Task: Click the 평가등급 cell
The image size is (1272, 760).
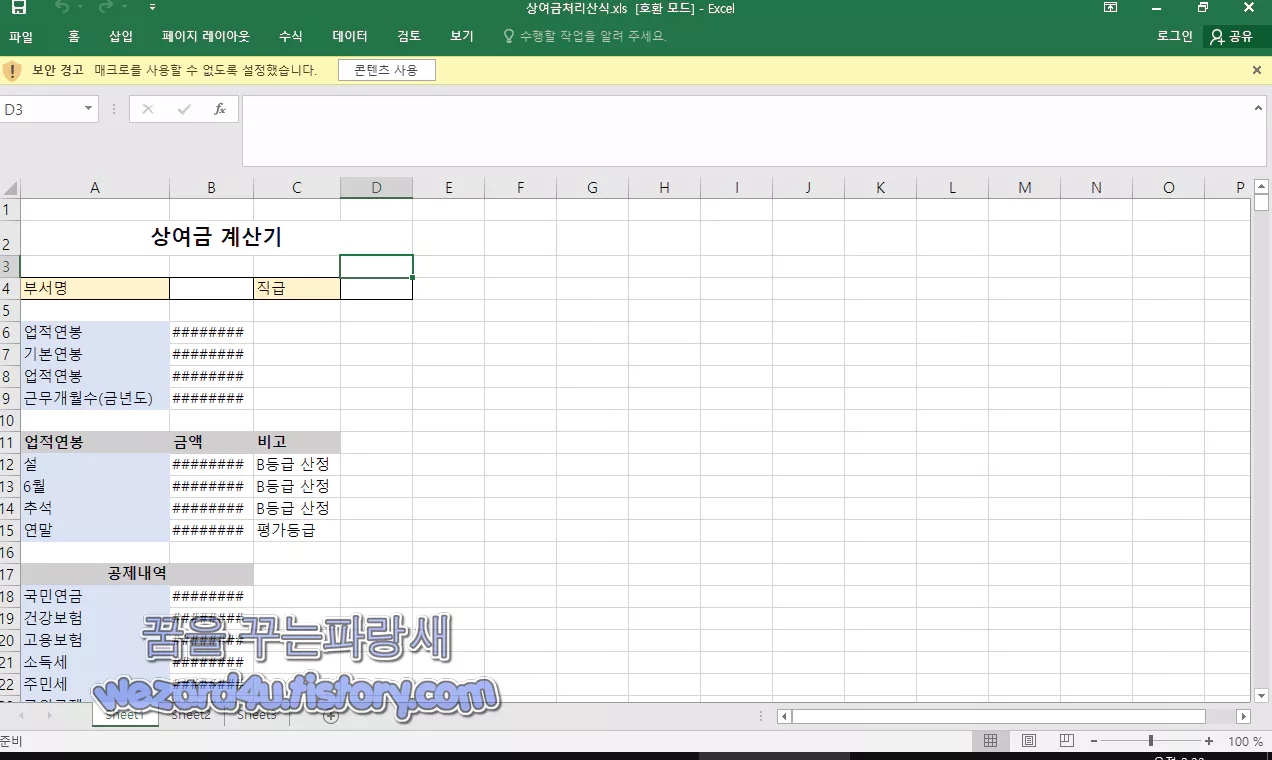Action: coord(296,530)
